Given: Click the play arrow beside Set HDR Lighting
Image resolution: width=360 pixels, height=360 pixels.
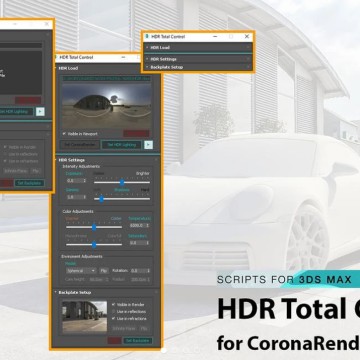Looking at the screenshot, I should 149,145.
